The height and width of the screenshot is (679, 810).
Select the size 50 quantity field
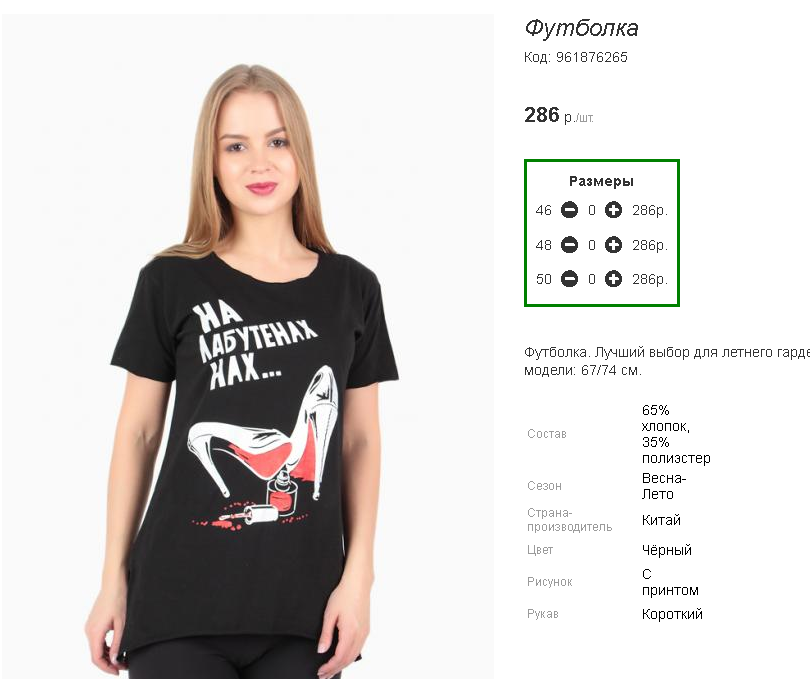[x=591, y=279]
